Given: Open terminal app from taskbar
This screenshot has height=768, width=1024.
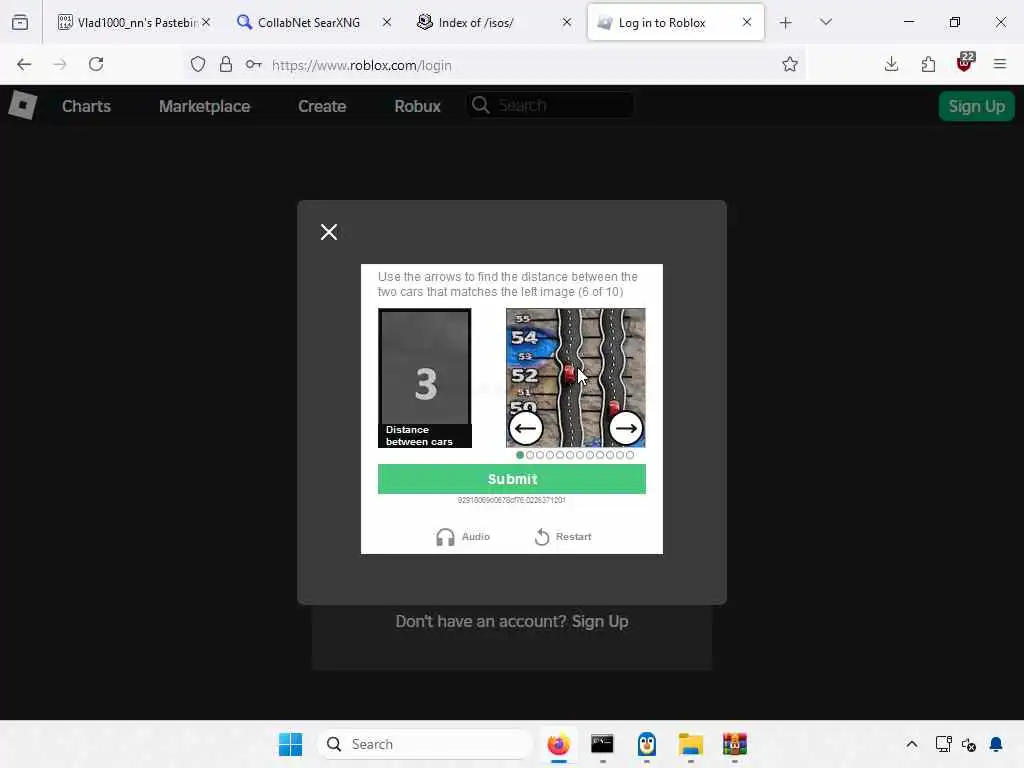Looking at the screenshot, I should [602, 744].
